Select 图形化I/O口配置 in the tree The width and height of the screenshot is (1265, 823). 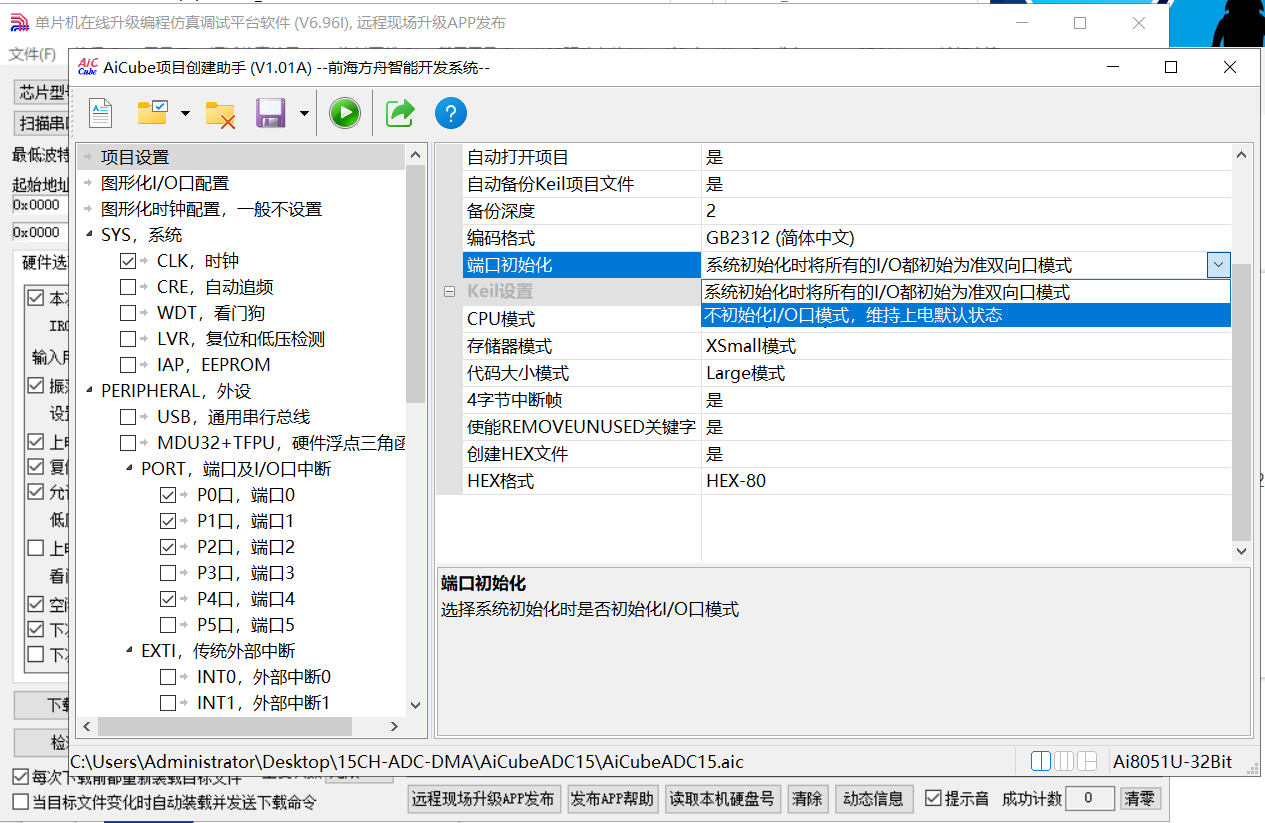(x=165, y=183)
